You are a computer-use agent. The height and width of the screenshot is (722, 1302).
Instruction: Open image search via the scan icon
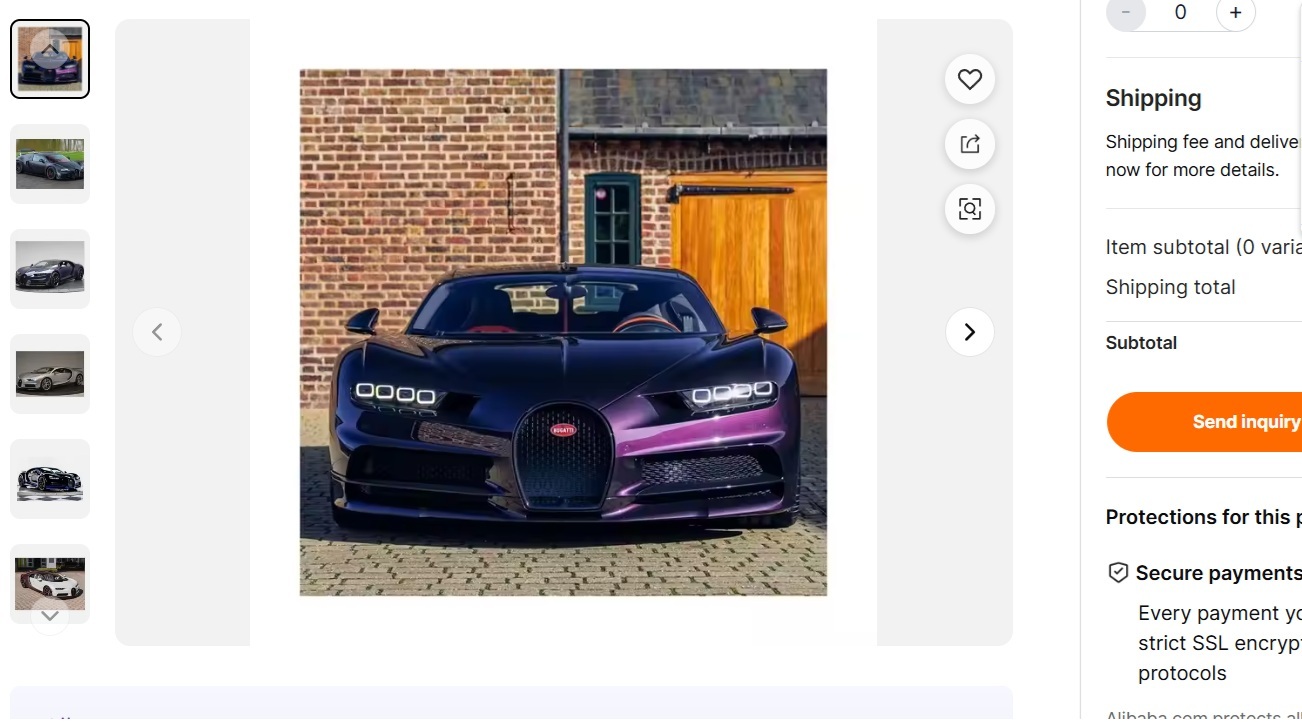[969, 209]
